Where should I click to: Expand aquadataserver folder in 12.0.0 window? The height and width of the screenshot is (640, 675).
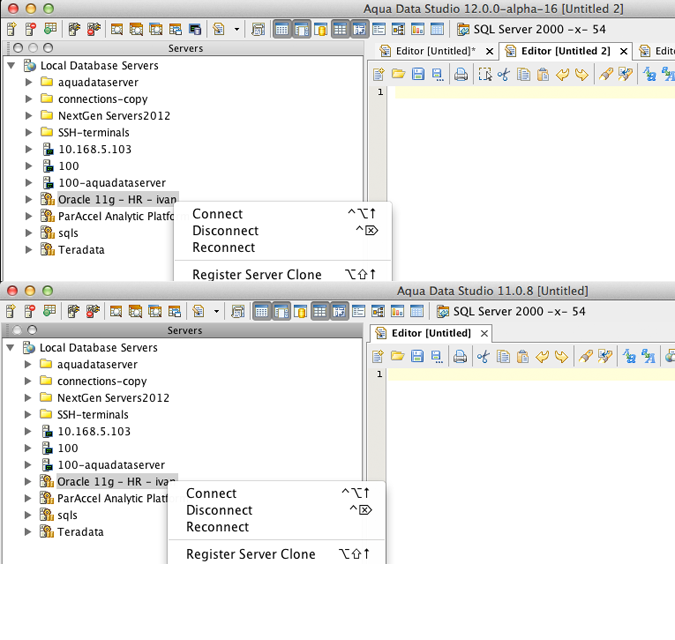tap(28, 82)
